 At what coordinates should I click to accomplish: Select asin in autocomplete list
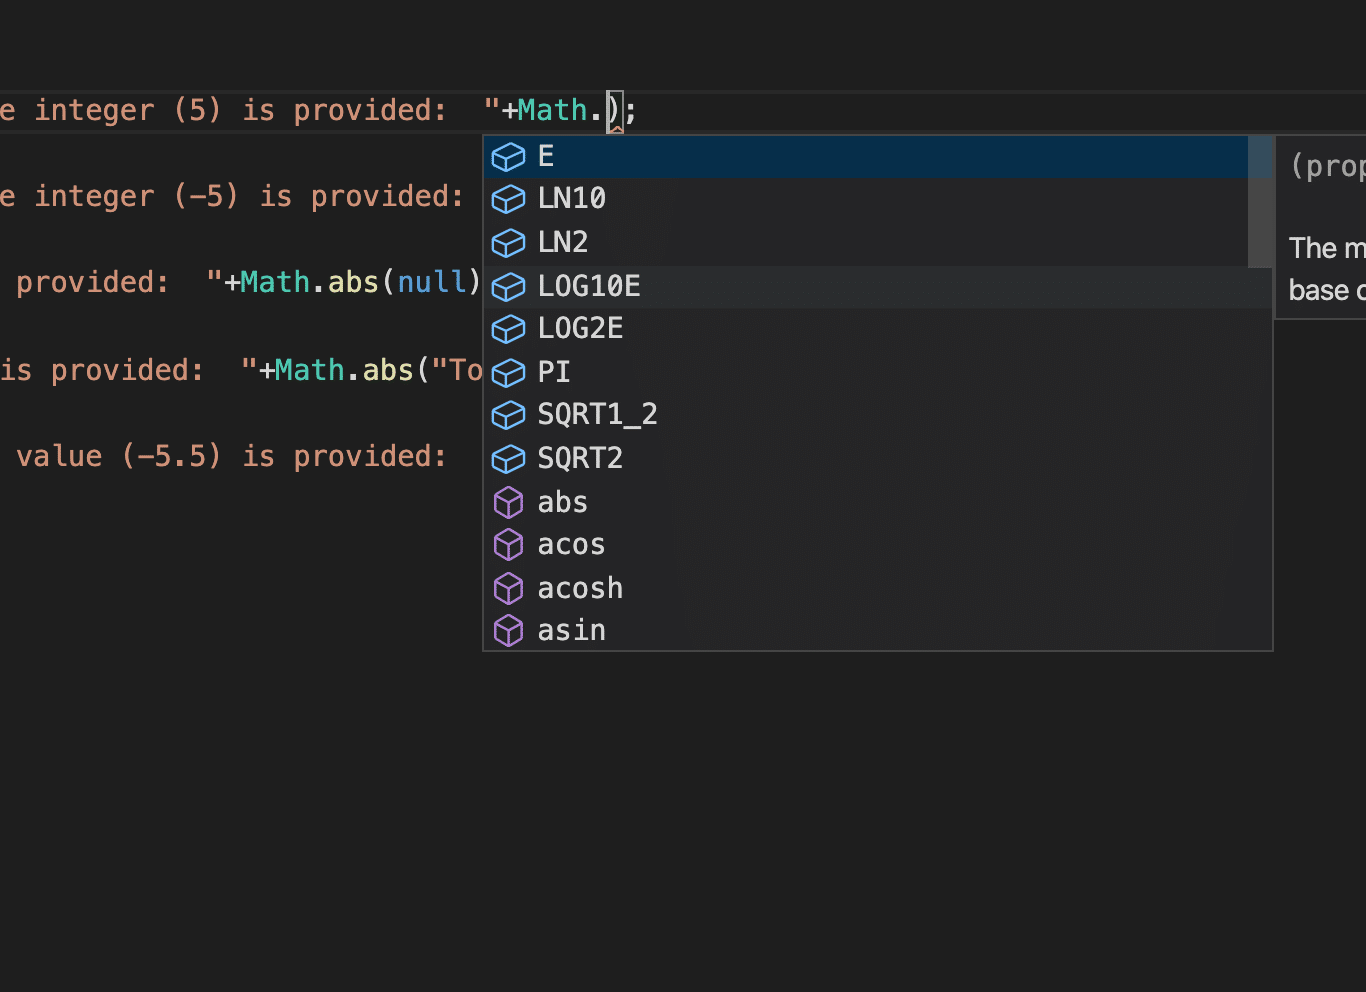coord(866,630)
